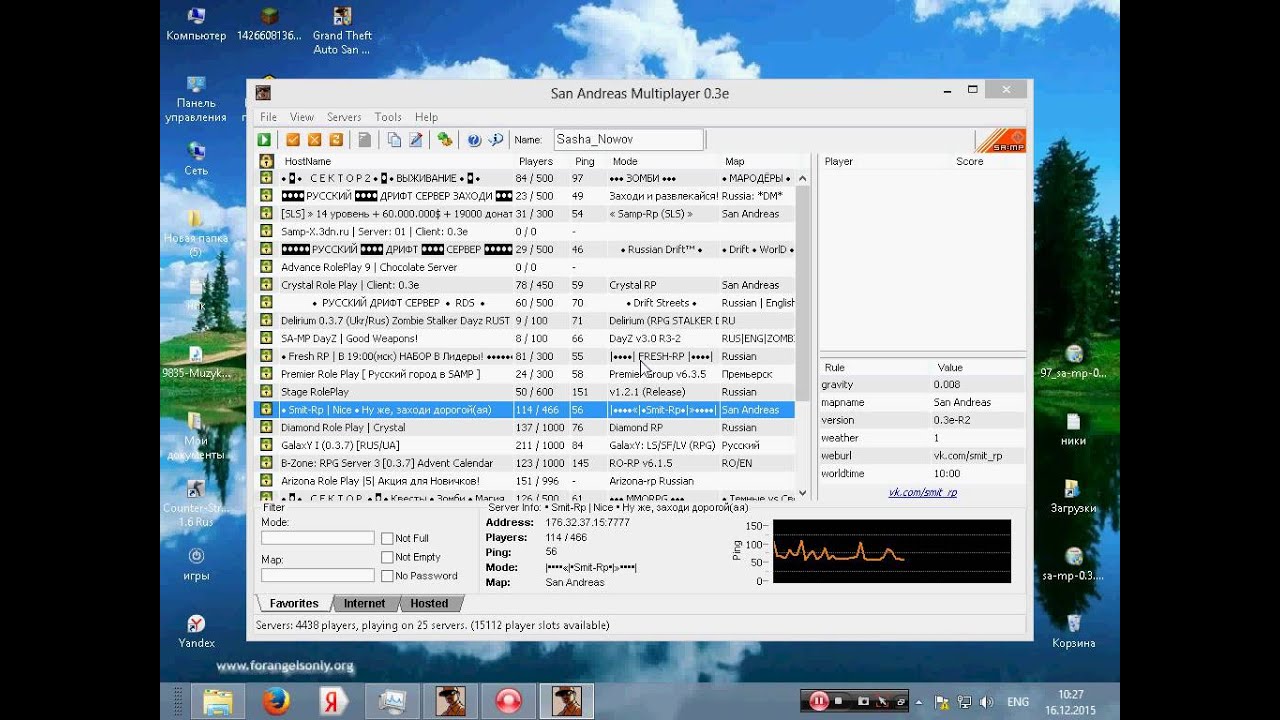Click the SA:MP logo in toolbar
This screenshot has height=720, width=1280.
point(1000,140)
